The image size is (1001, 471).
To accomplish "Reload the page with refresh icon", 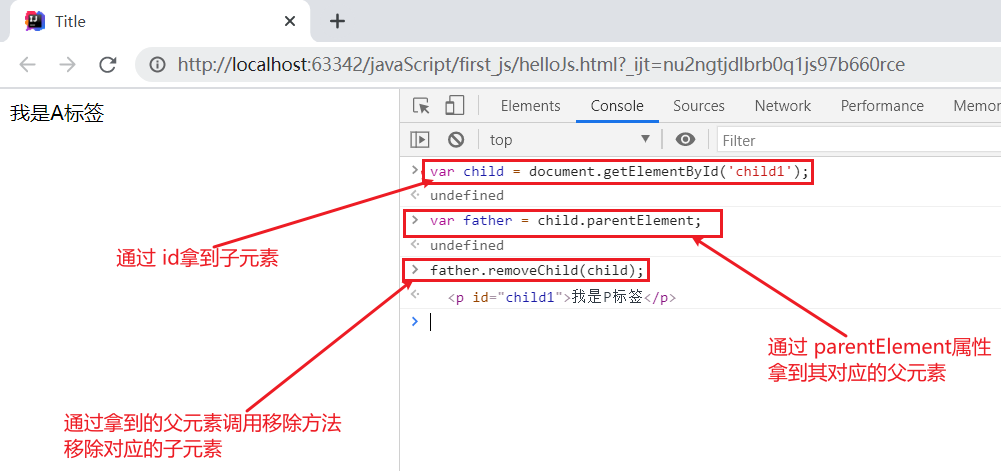I will click(x=108, y=64).
